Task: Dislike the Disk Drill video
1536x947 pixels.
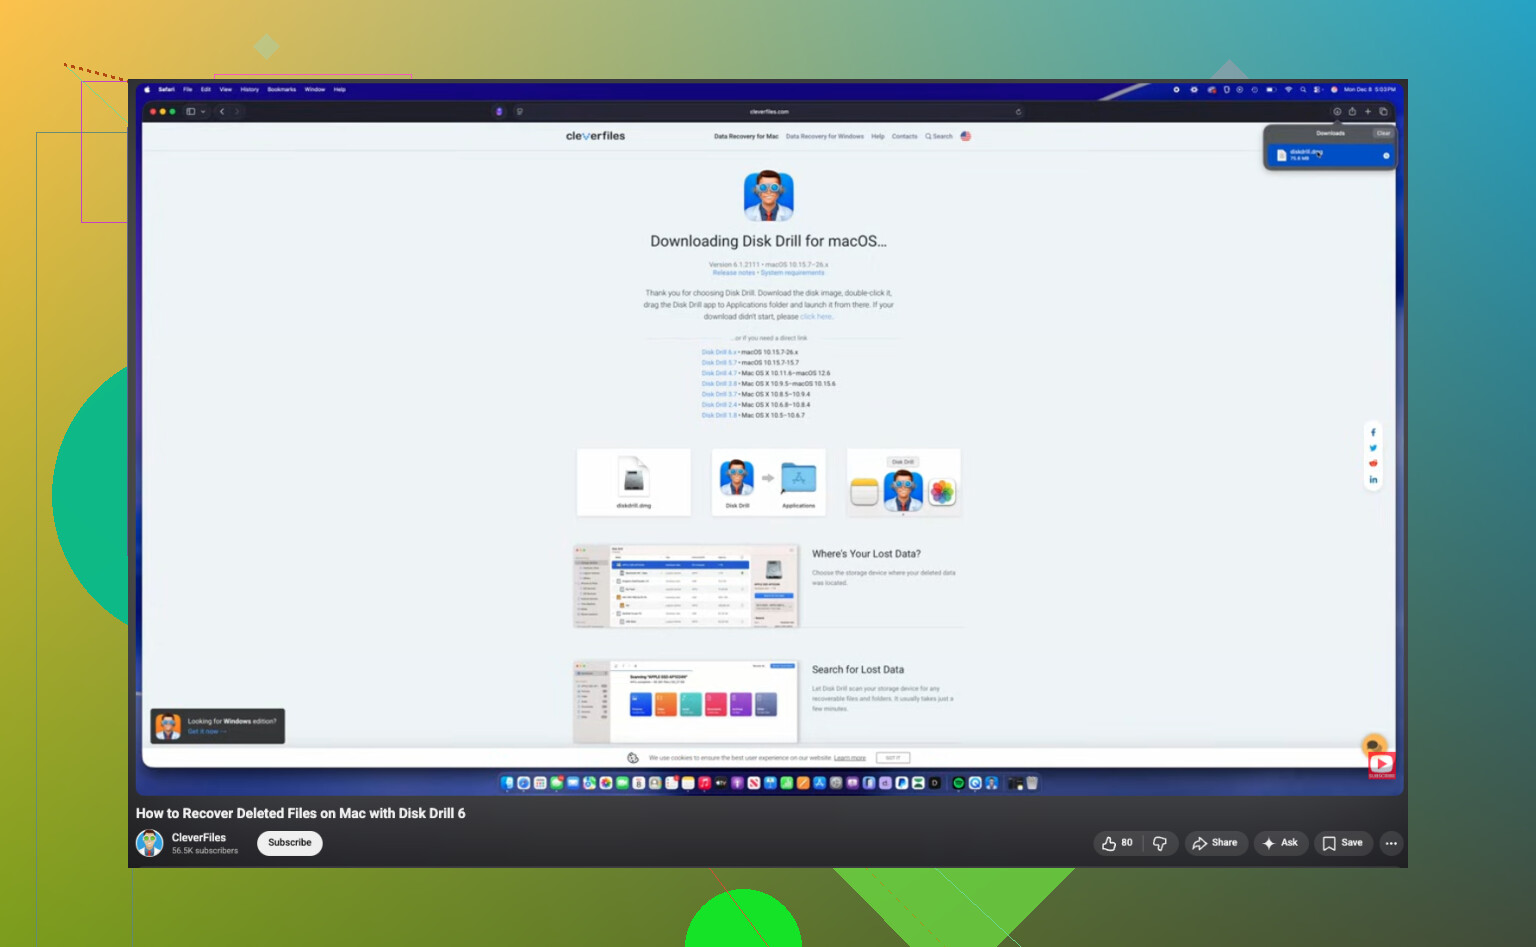Action: point(1160,843)
